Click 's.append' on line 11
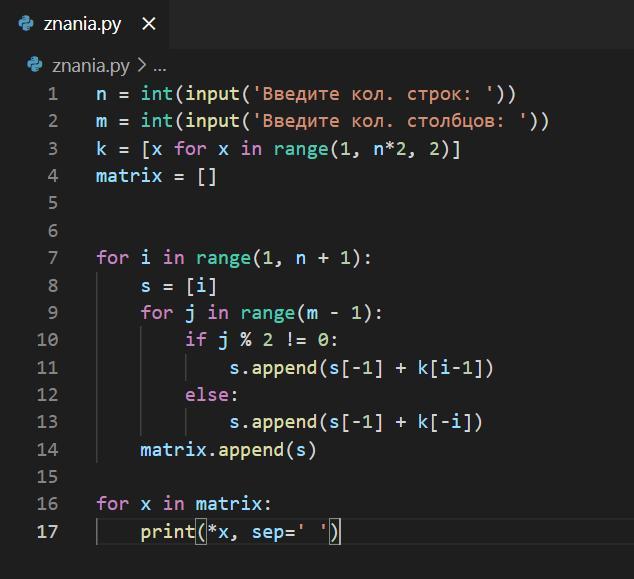Image resolution: width=634 pixels, height=579 pixels. 273,368
